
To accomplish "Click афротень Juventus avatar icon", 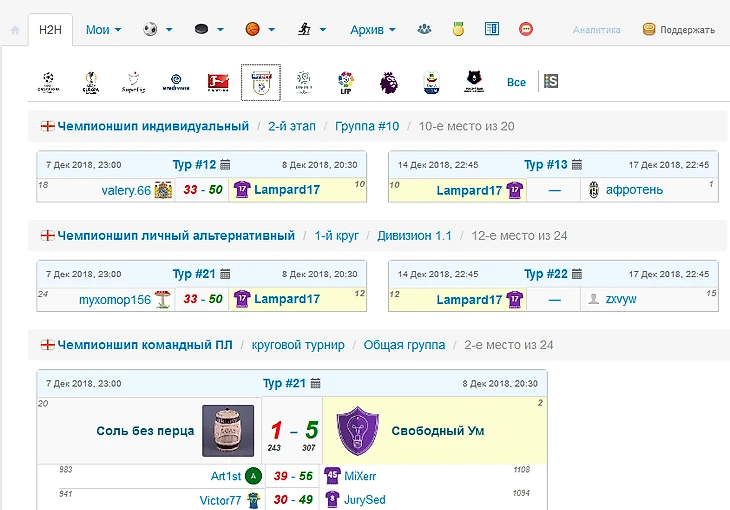I will coord(594,190).
